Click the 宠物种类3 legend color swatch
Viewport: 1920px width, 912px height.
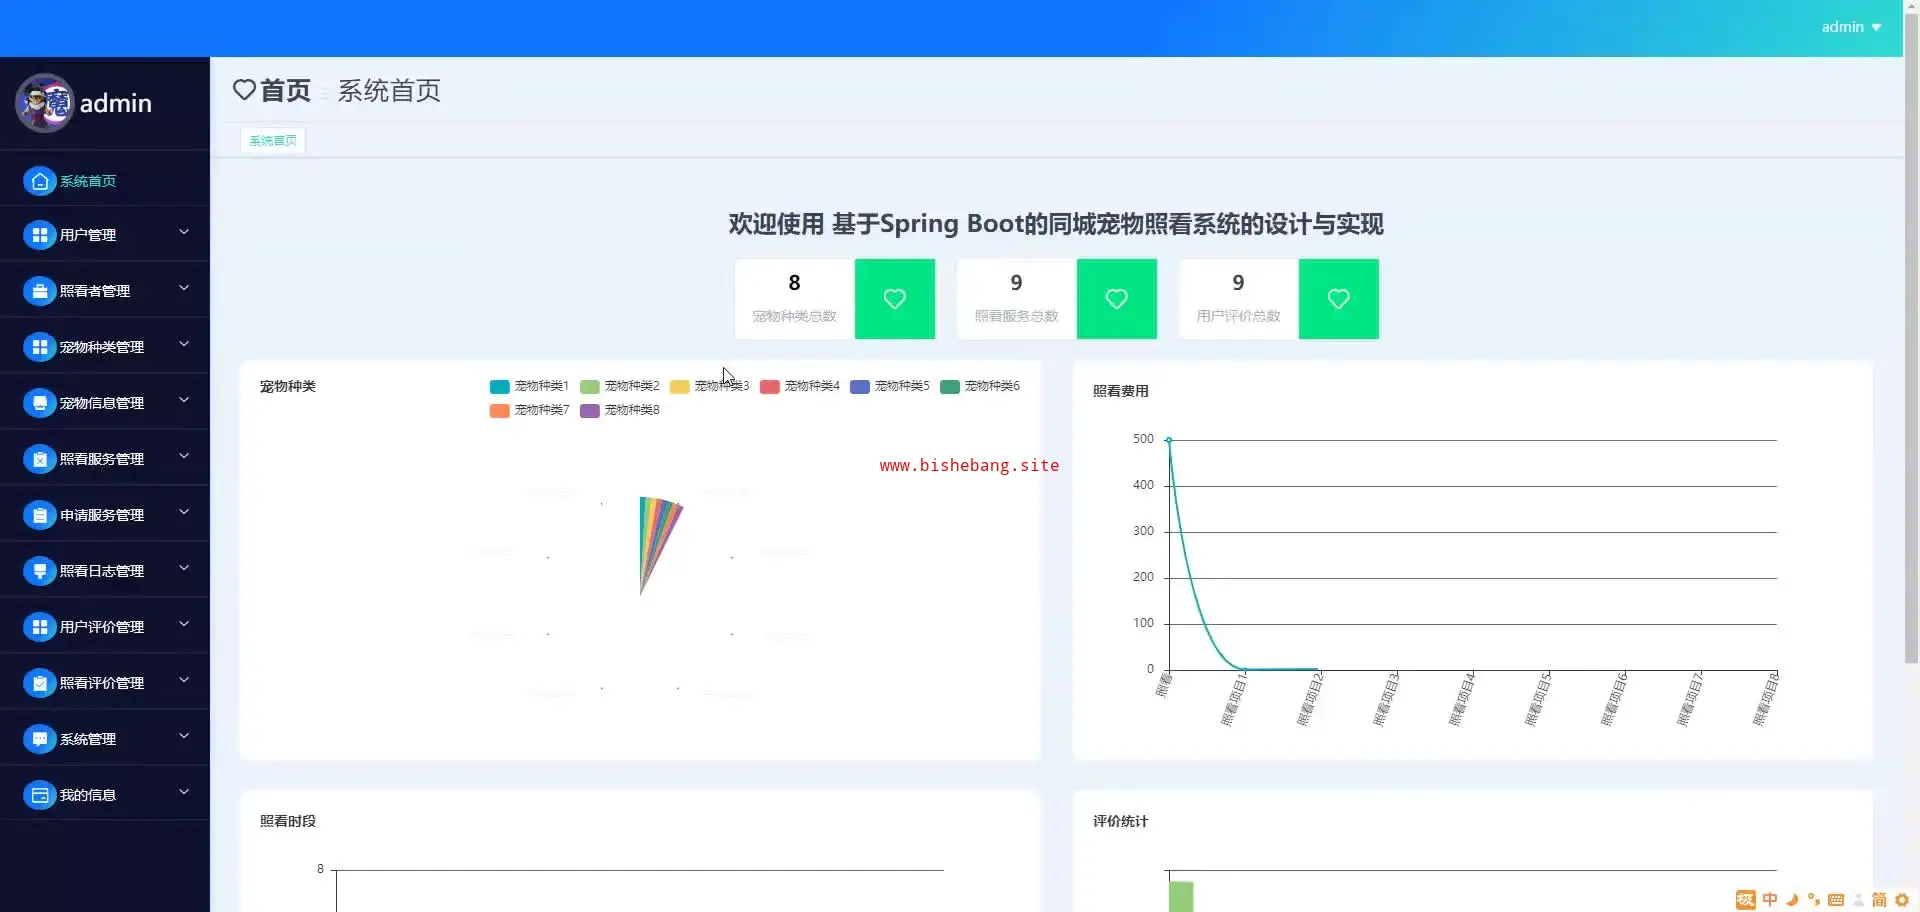[680, 387]
